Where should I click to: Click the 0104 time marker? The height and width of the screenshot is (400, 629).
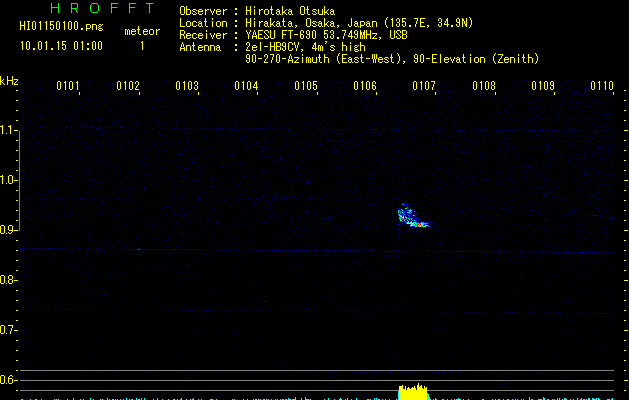[x=246, y=86]
